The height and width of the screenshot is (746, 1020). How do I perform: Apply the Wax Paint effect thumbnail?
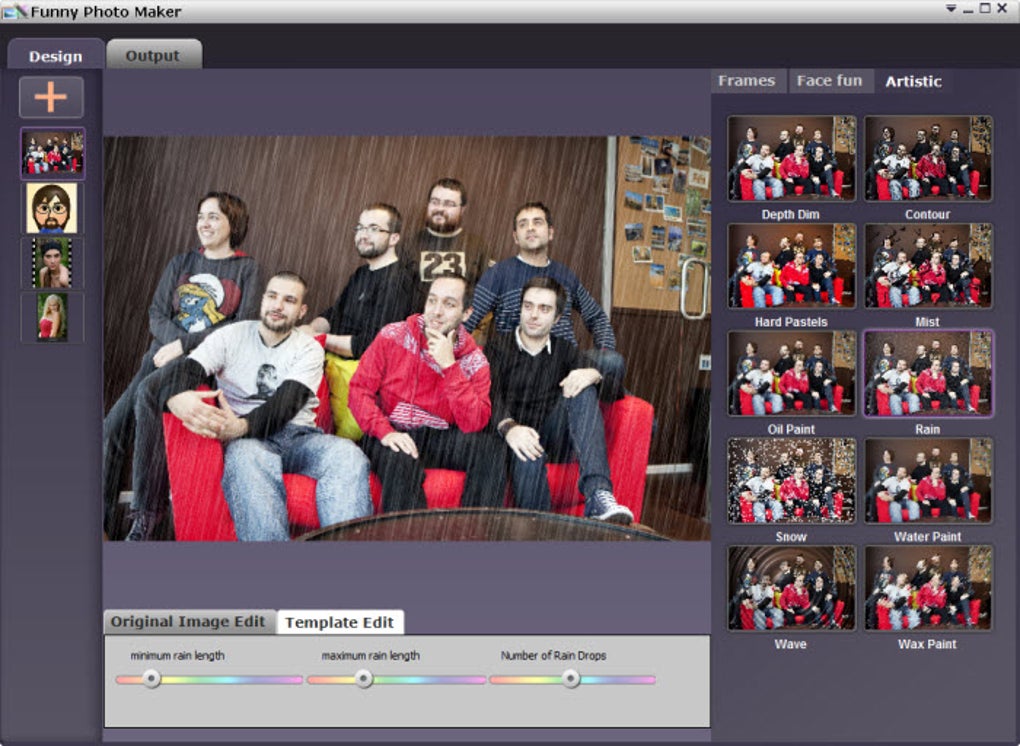(x=928, y=587)
